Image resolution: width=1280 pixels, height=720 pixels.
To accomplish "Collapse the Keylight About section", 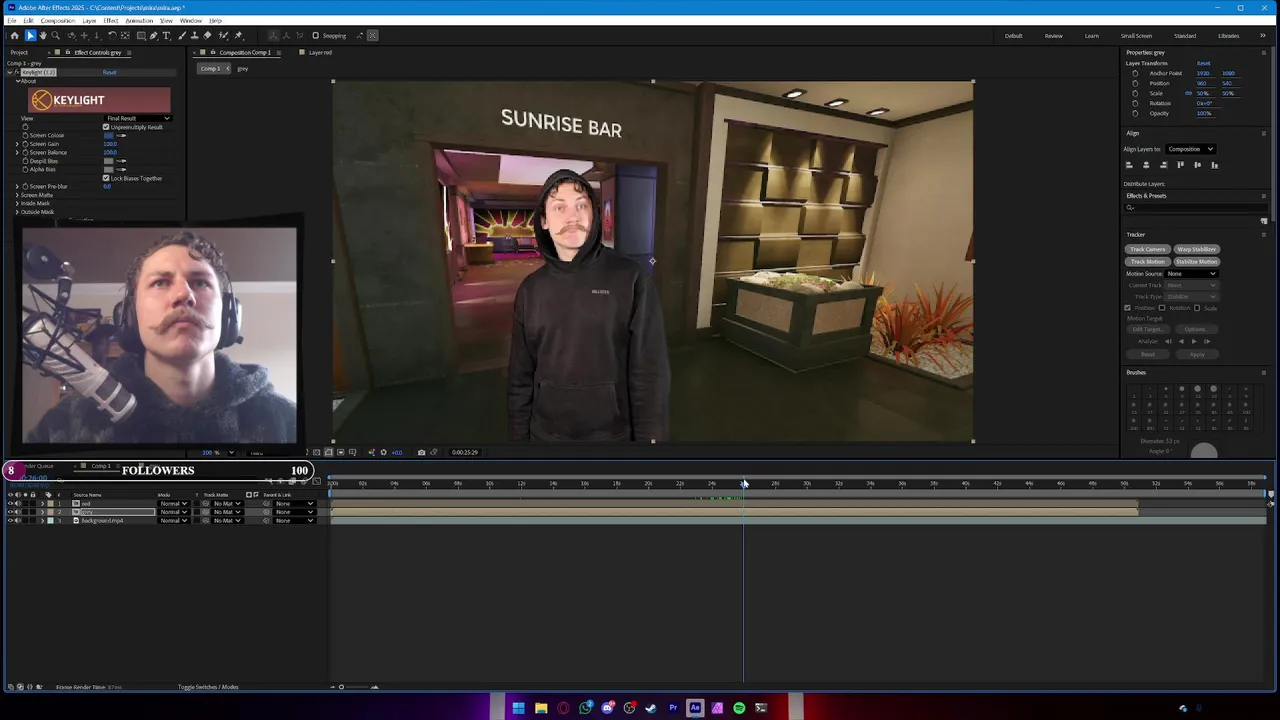I will (x=17, y=81).
